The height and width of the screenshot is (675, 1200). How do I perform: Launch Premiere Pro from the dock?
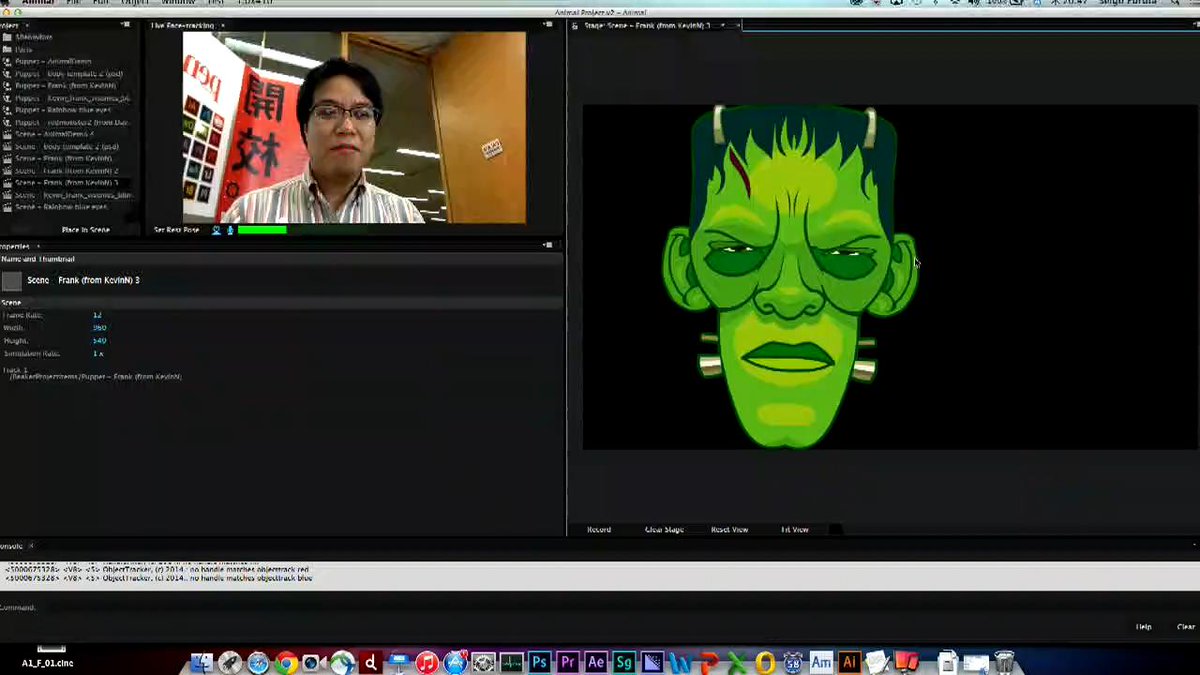coord(568,662)
